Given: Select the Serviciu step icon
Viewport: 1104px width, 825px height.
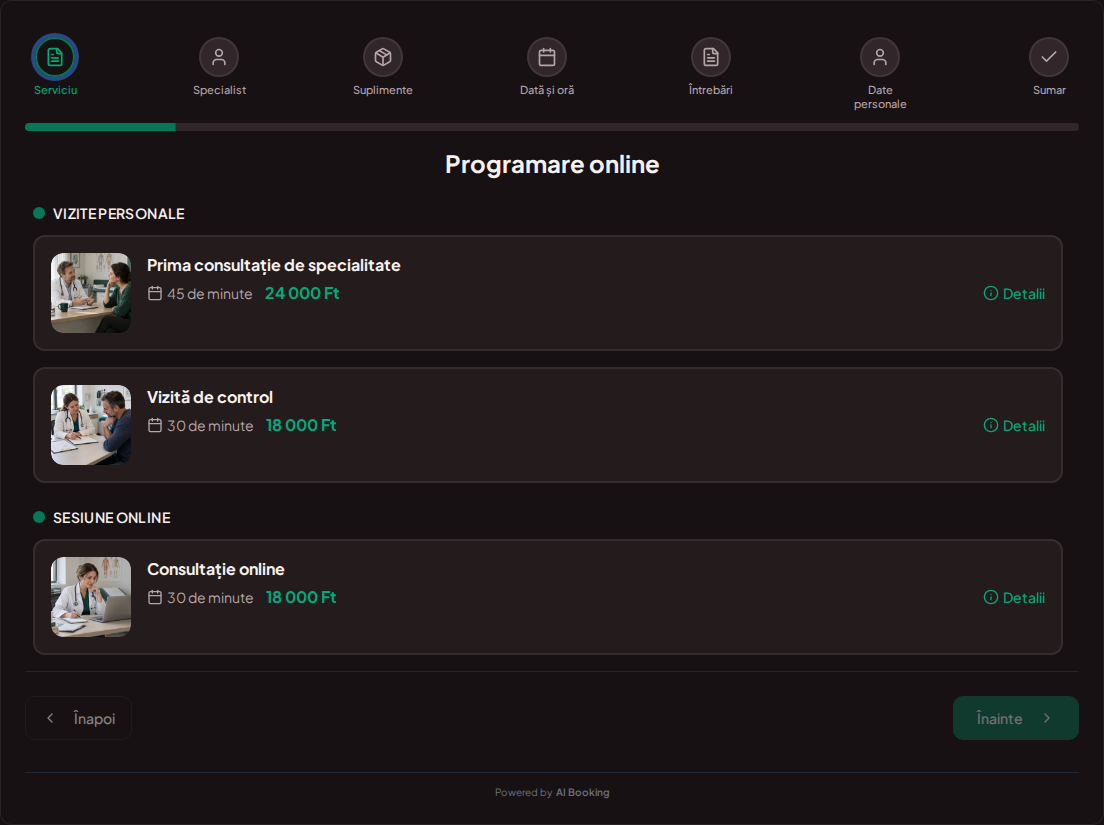Looking at the screenshot, I should point(55,57).
